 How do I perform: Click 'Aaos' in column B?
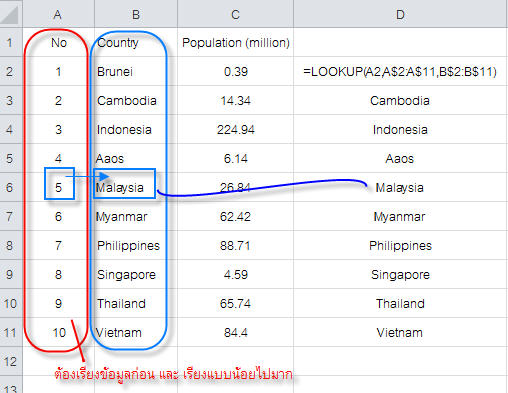click(136, 158)
